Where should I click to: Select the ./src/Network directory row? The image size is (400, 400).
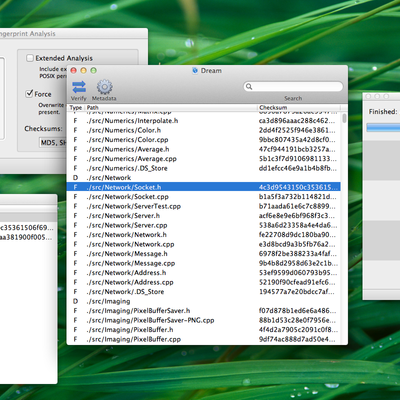coord(203,178)
